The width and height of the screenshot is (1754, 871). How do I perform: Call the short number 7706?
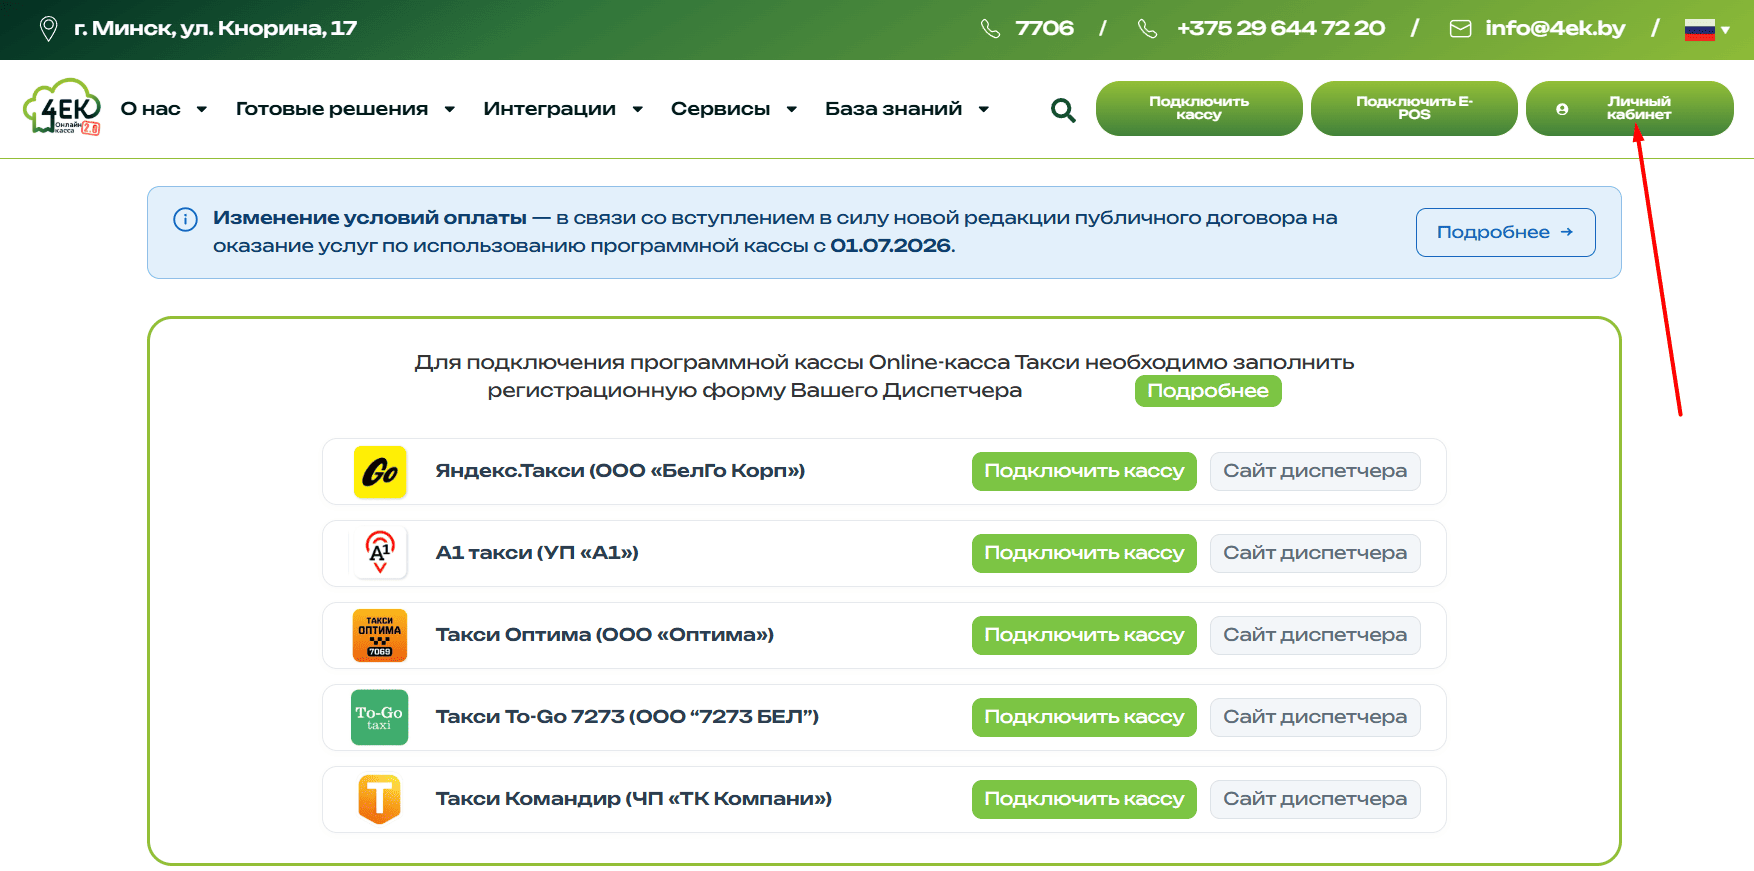1044,28
